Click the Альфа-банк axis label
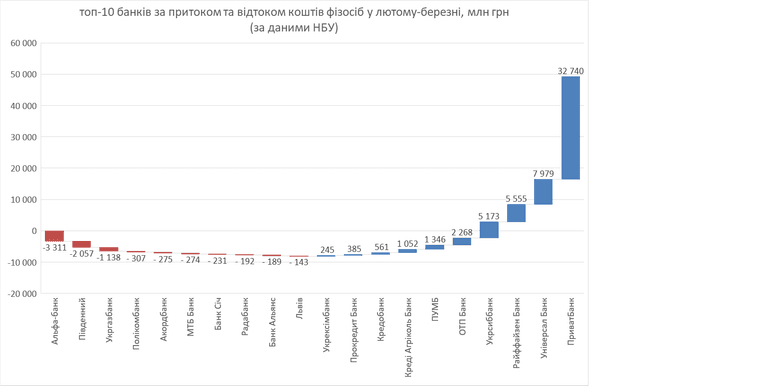 pos(55,321)
